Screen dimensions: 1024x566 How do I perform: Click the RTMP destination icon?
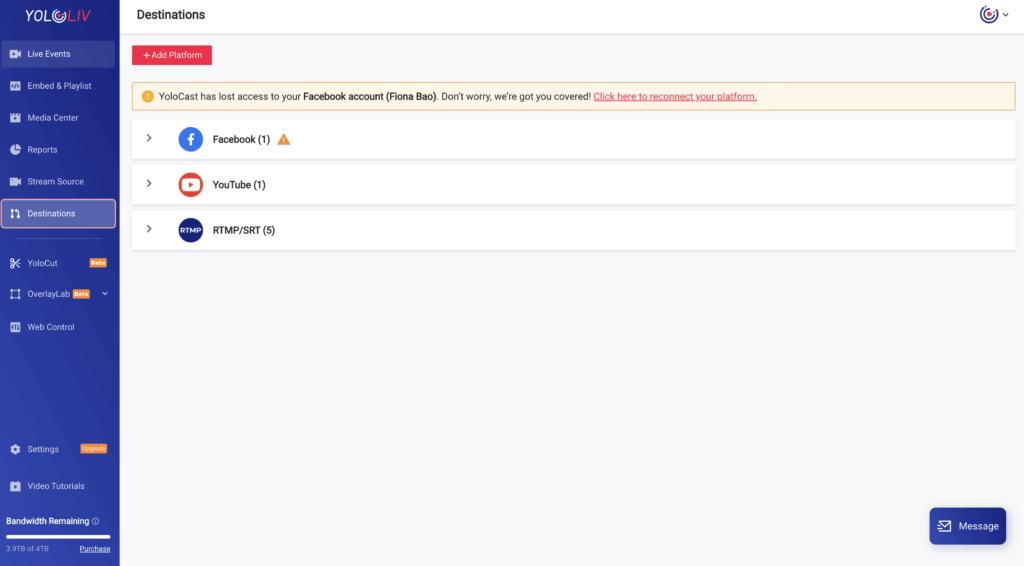190,230
